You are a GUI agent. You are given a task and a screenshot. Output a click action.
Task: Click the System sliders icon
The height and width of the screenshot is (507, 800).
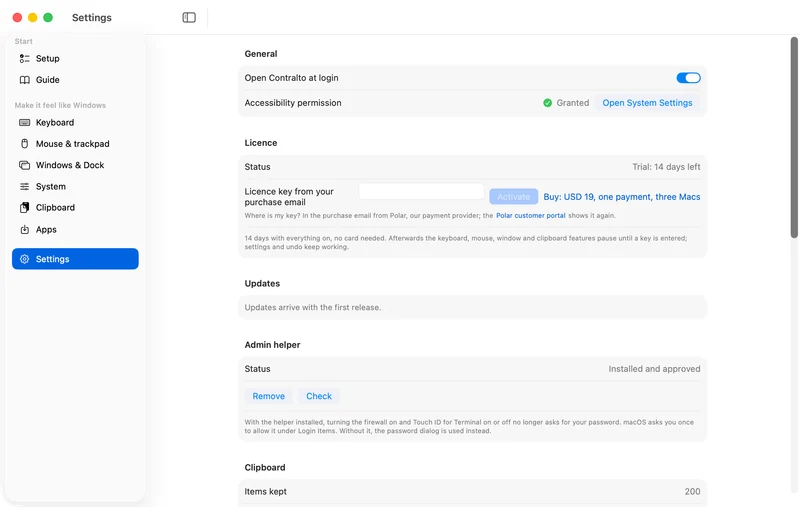(24, 187)
